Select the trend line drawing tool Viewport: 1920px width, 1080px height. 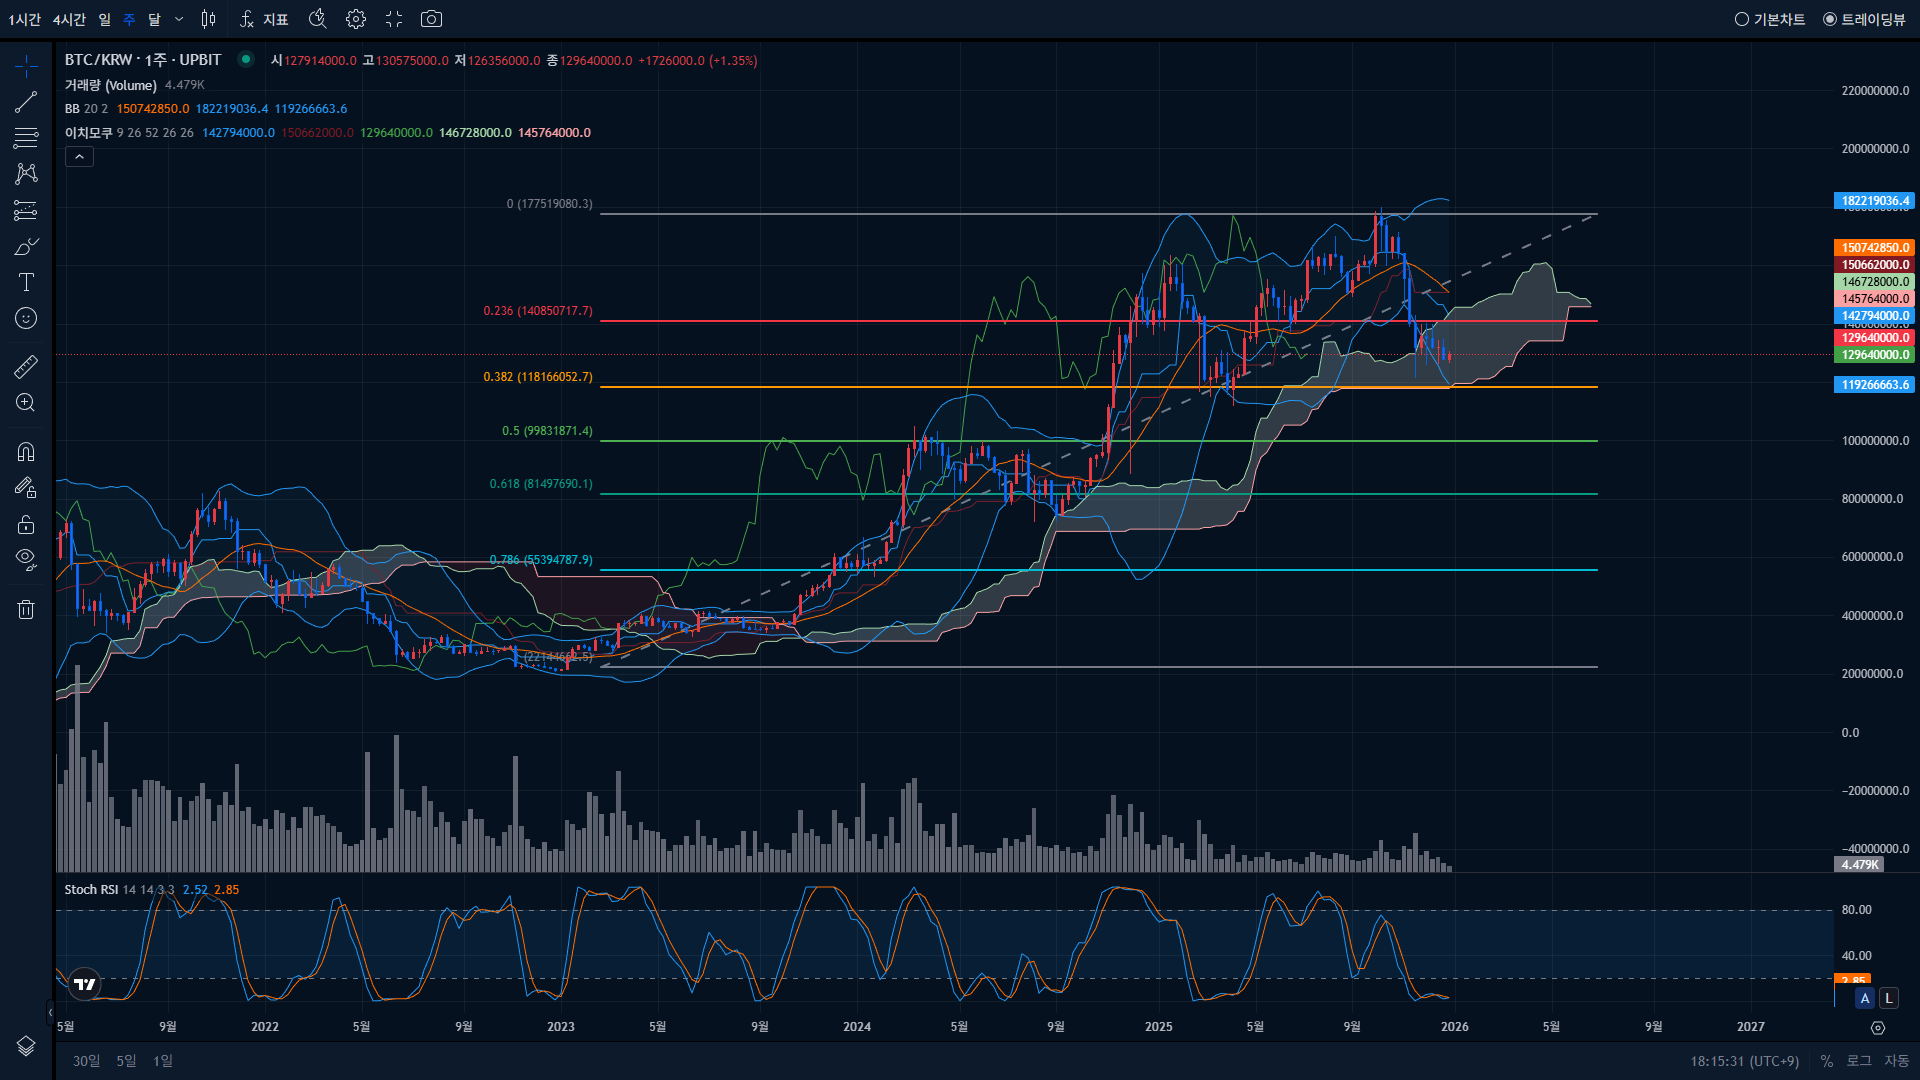pos(26,102)
